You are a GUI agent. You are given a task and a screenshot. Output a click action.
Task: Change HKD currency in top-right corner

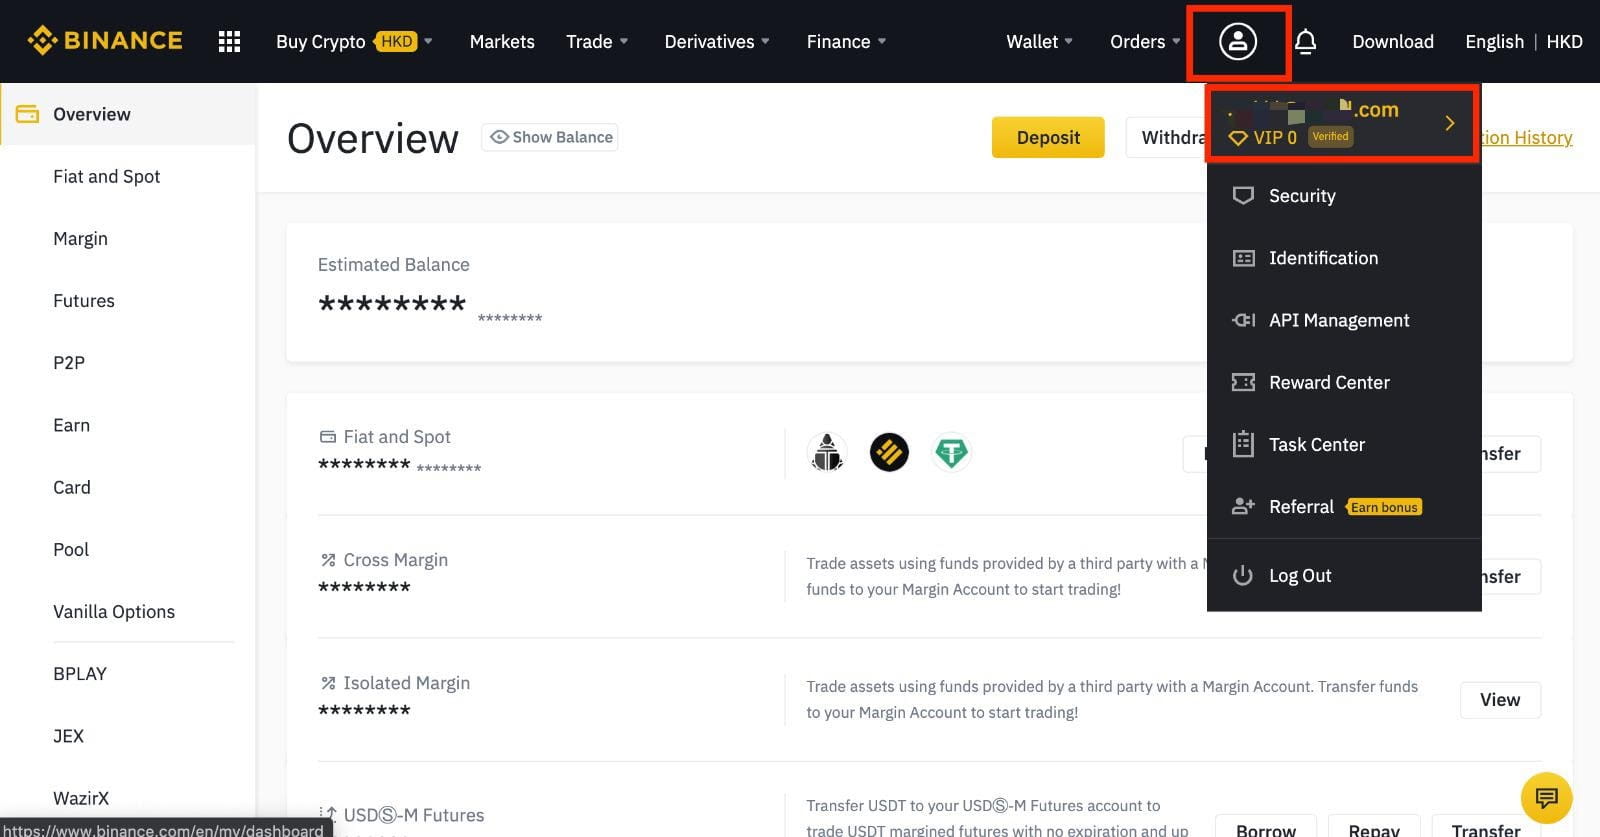pyautogui.click(x=1564, y=41)
